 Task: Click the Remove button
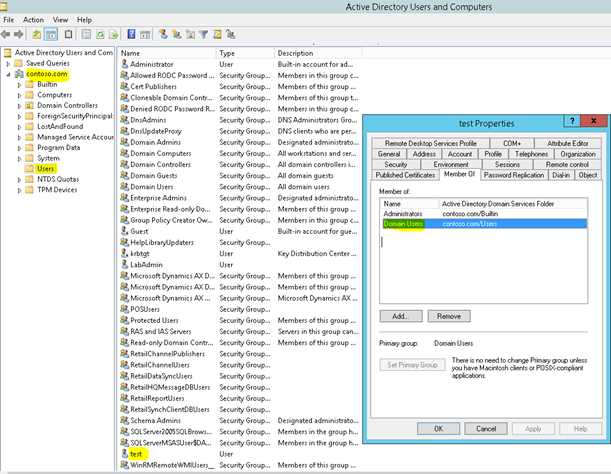(x=449, y=316)
